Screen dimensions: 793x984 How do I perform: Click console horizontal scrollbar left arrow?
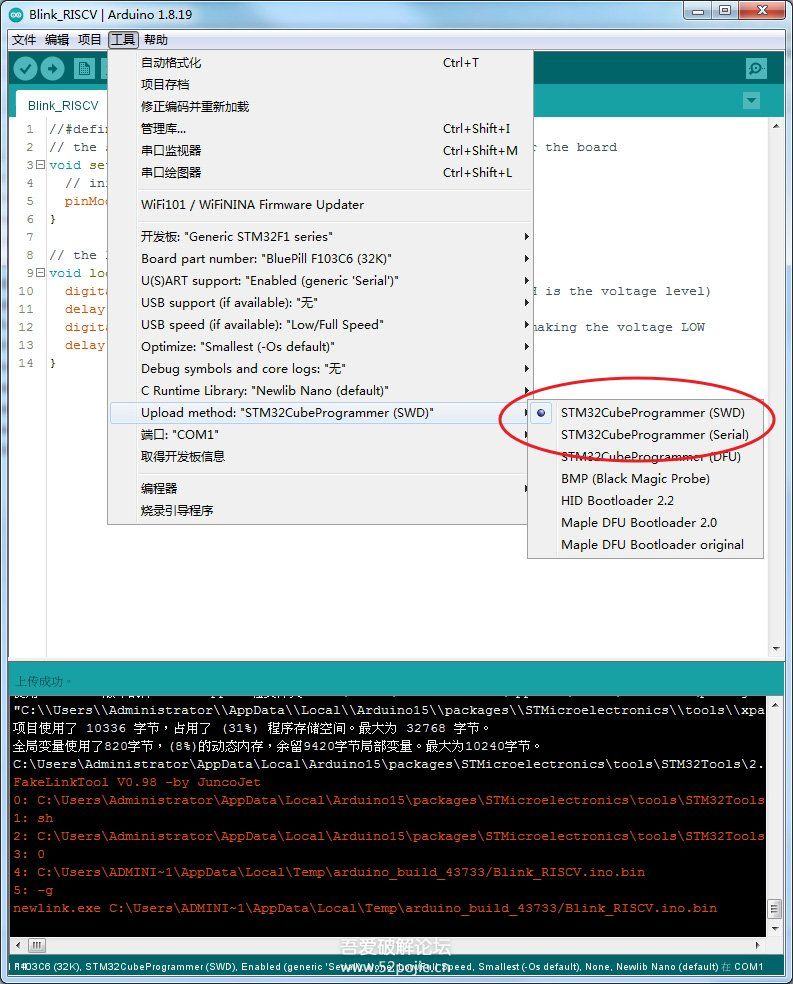(x=18, y=944)
